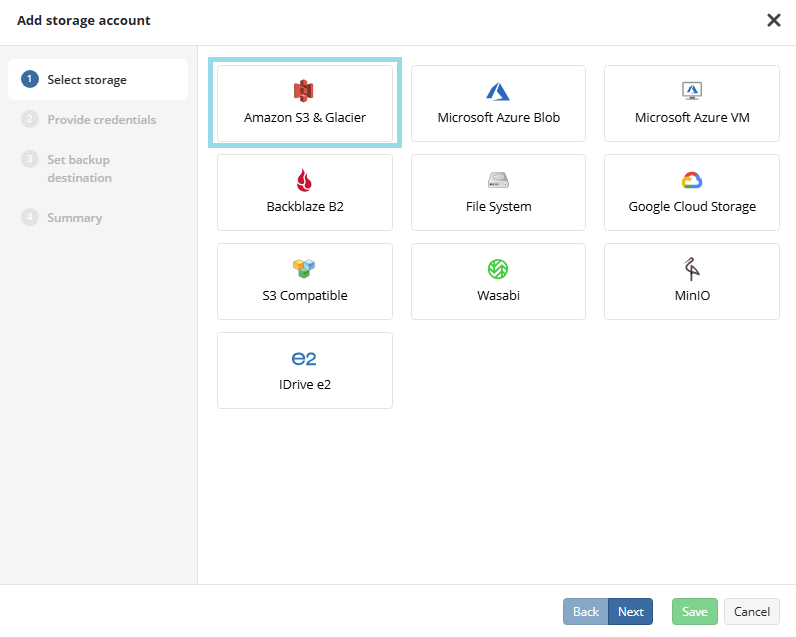Open the Select storage step
796x637 pixels.
click(x=98, y=80)
